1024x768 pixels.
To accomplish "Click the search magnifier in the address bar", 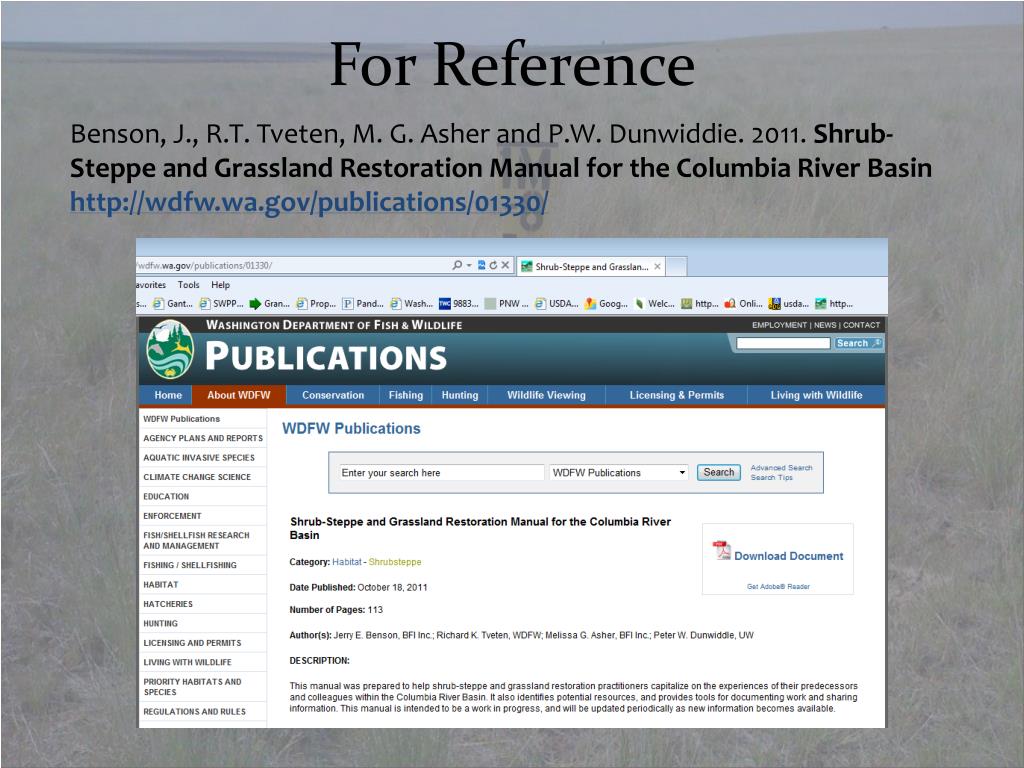I will [x=457, y=265].
